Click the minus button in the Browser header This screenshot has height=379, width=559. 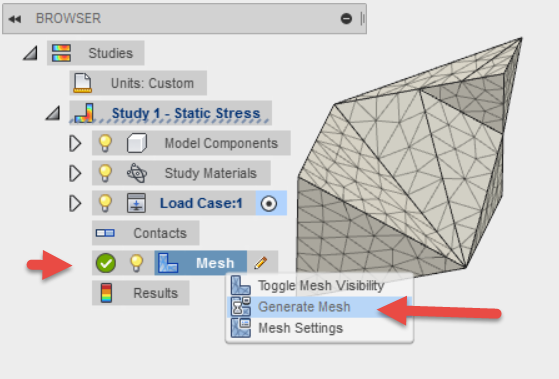(x=346, y=19)
